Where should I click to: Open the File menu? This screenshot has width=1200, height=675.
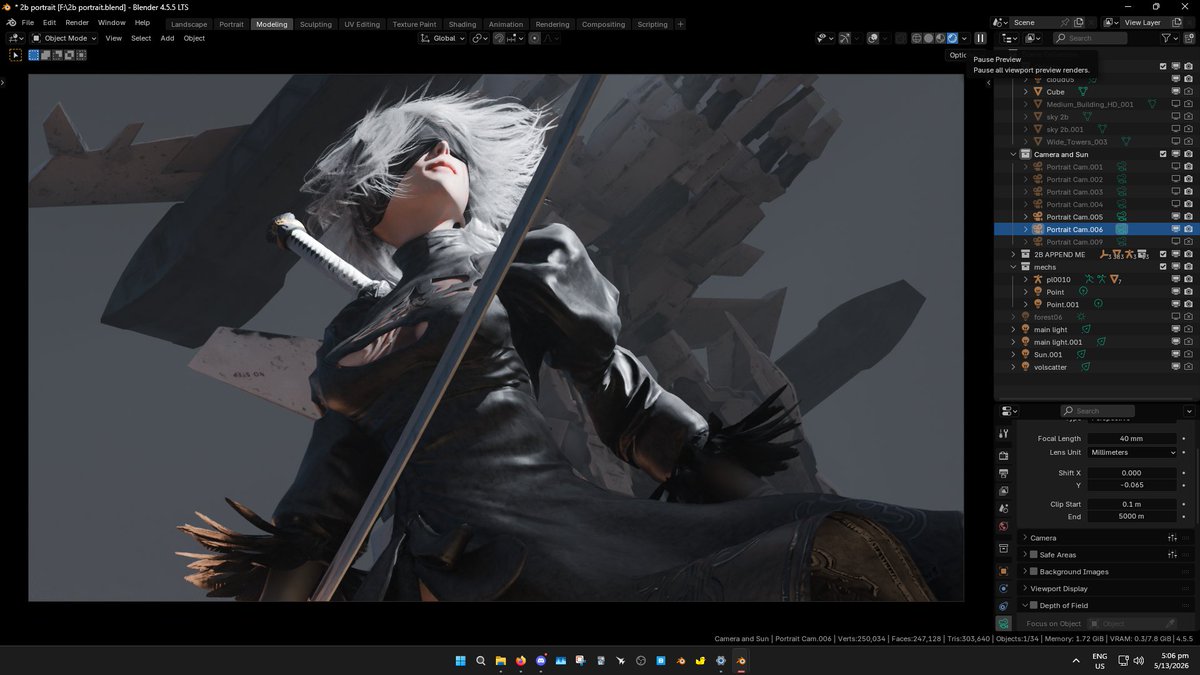tap(27, 22)
